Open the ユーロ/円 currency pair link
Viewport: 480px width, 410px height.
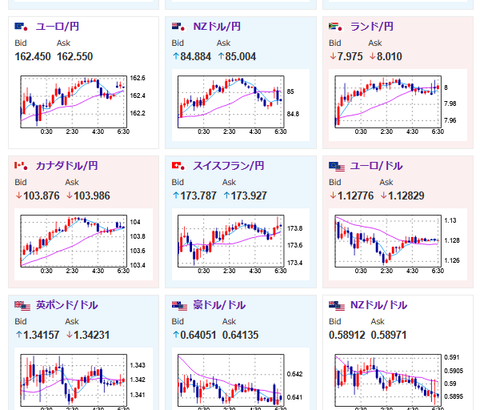57,26
